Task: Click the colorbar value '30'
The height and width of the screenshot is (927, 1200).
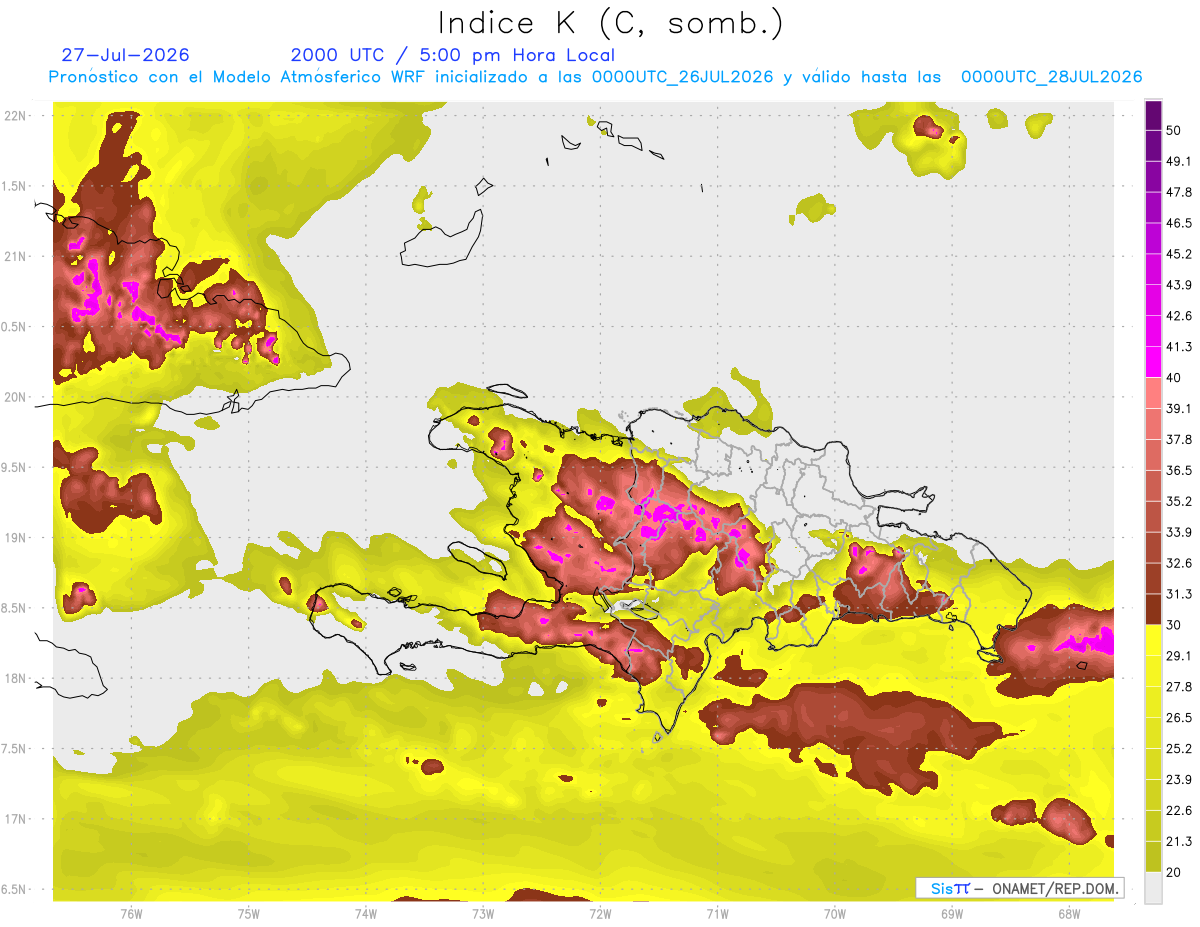Action: coord(1174,625)
